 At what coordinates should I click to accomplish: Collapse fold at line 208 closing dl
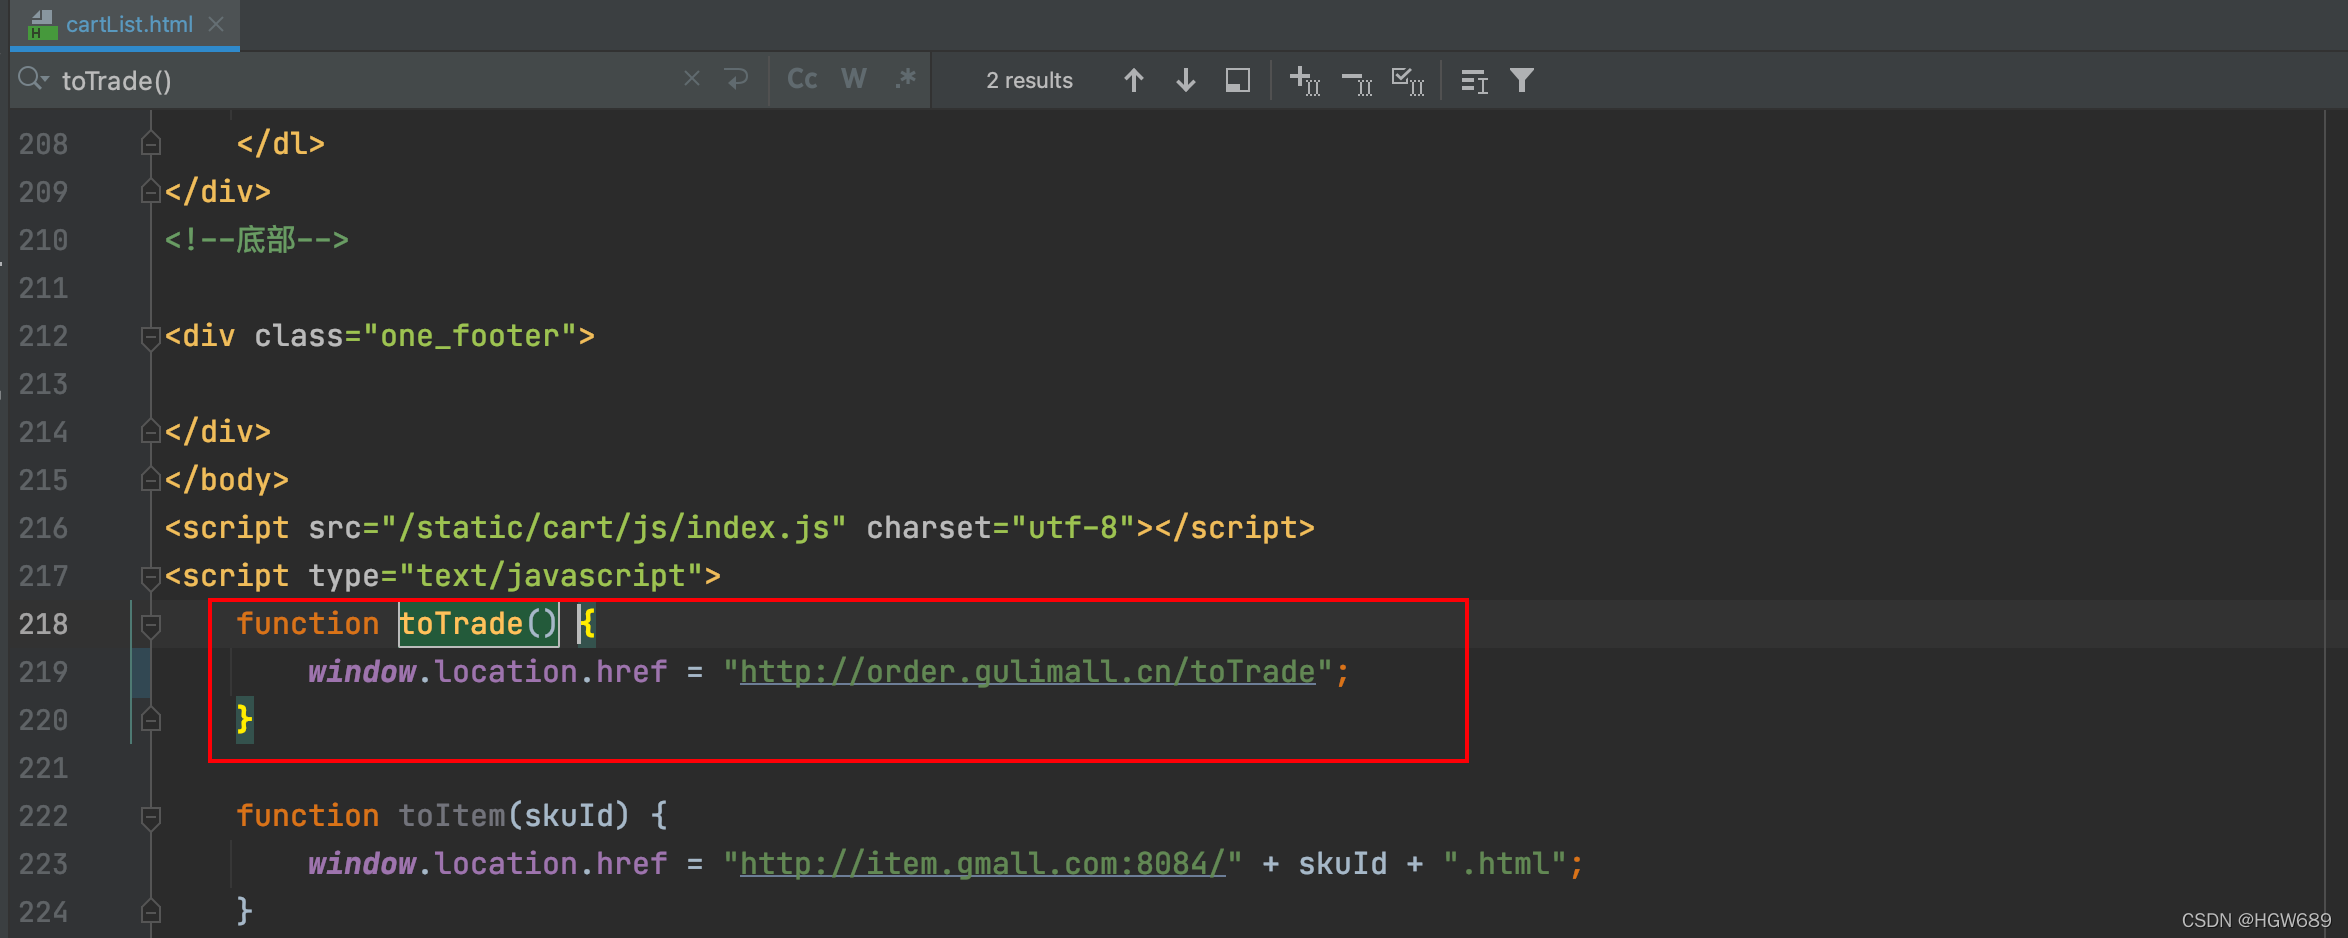click(x=151, y=144)
